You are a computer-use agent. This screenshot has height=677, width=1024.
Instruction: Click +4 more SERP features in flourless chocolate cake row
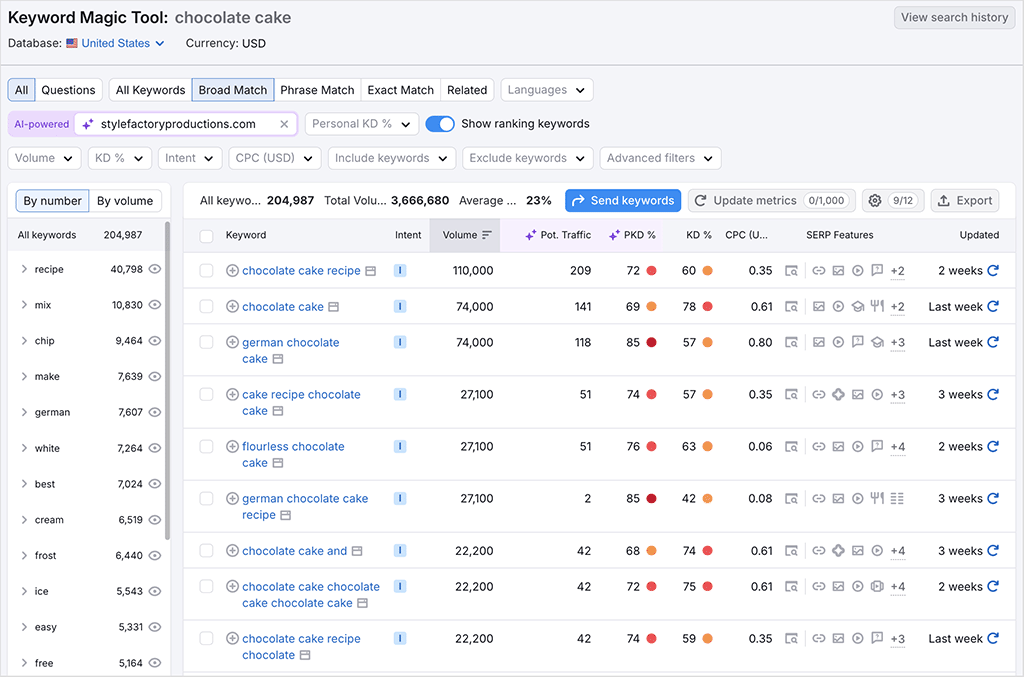[x=897, y=447]
